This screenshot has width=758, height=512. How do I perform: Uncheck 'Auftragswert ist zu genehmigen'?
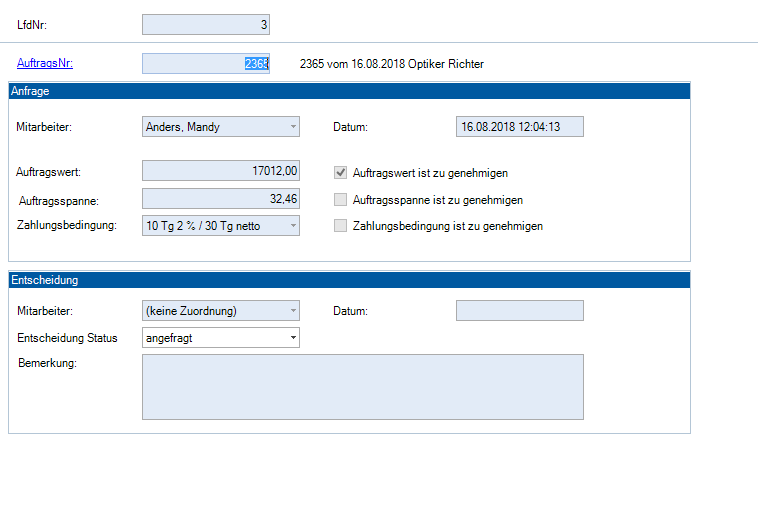342,173
